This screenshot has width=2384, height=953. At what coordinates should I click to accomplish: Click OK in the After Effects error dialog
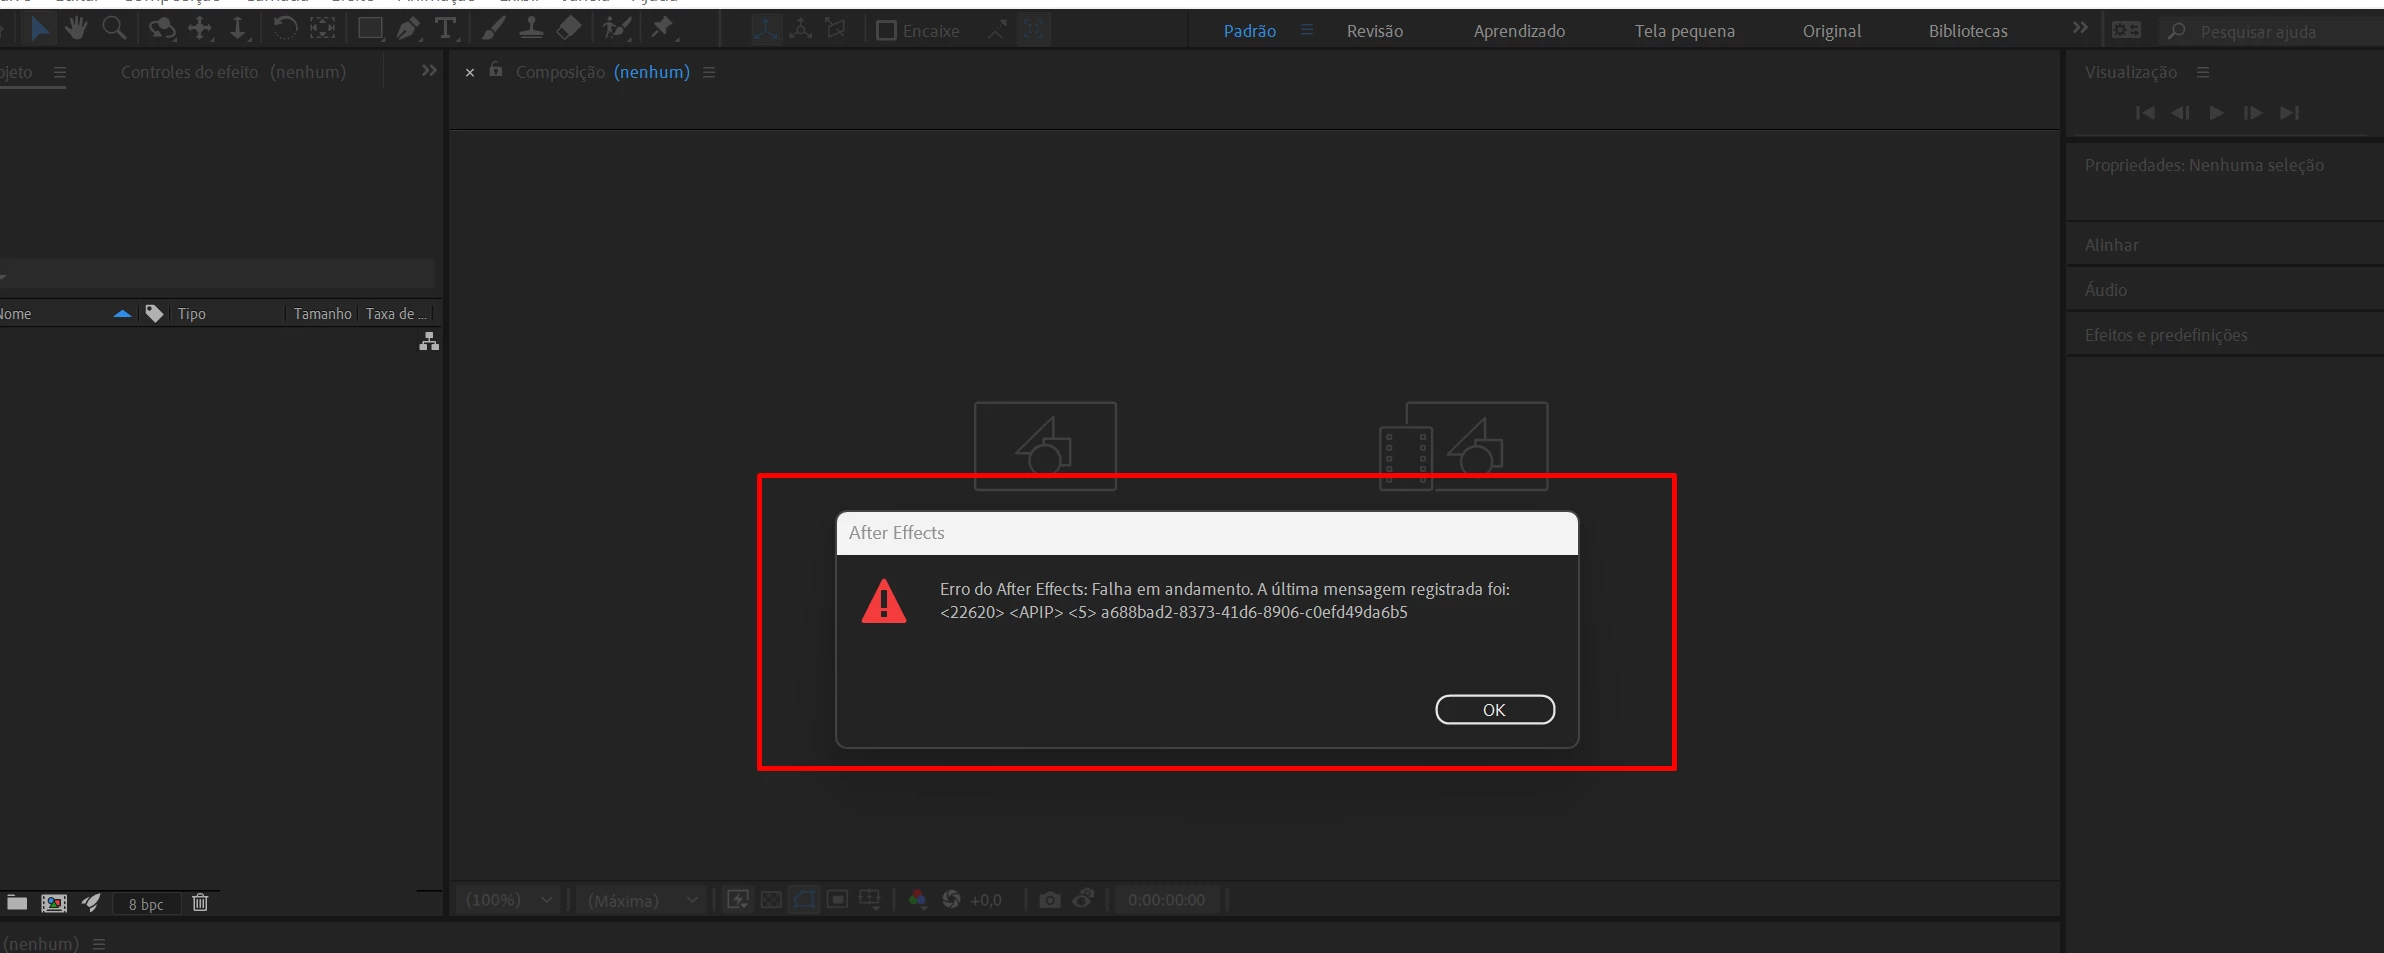coord(1495,710)
